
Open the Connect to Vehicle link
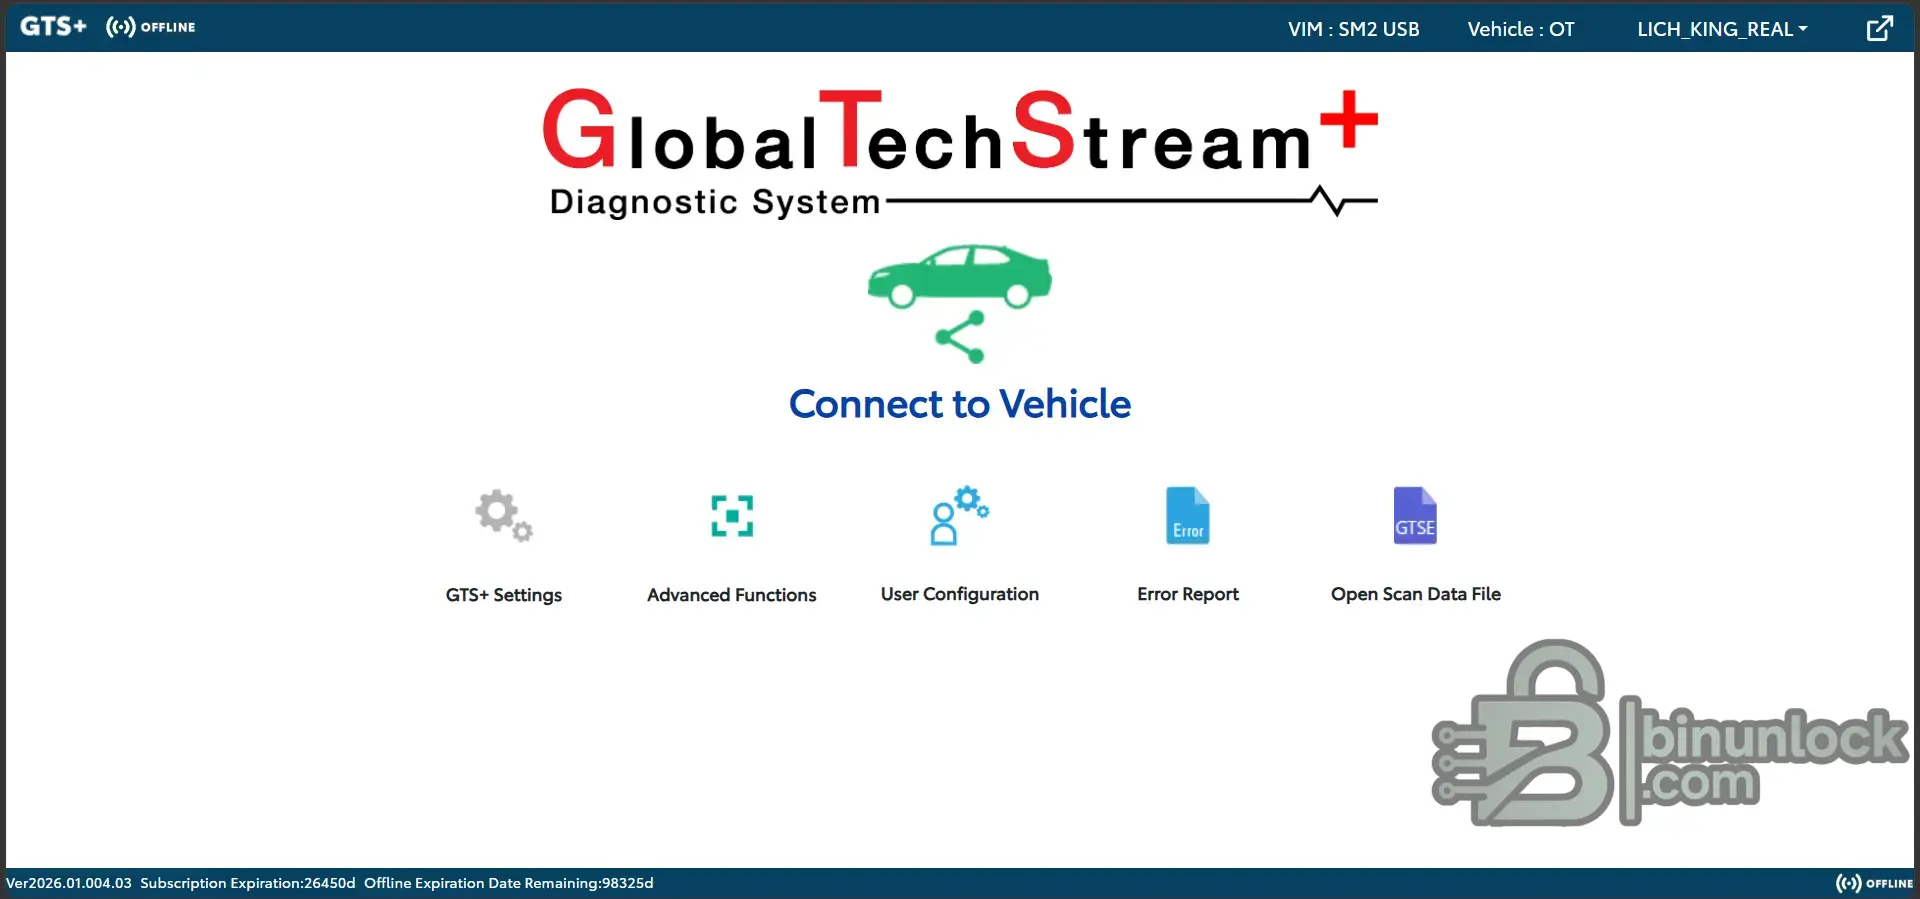point(960,404)
